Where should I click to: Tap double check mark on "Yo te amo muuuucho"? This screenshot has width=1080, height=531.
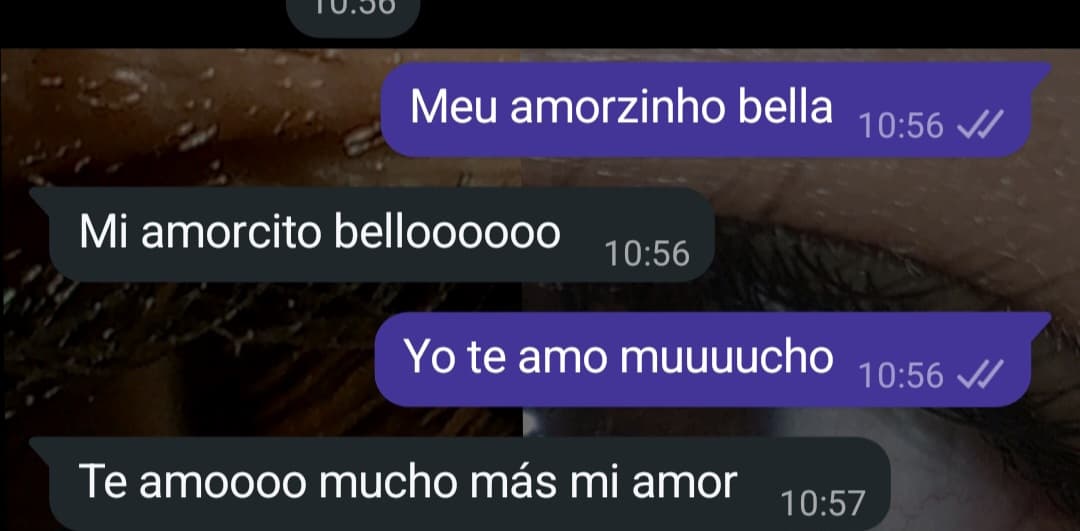981,375
